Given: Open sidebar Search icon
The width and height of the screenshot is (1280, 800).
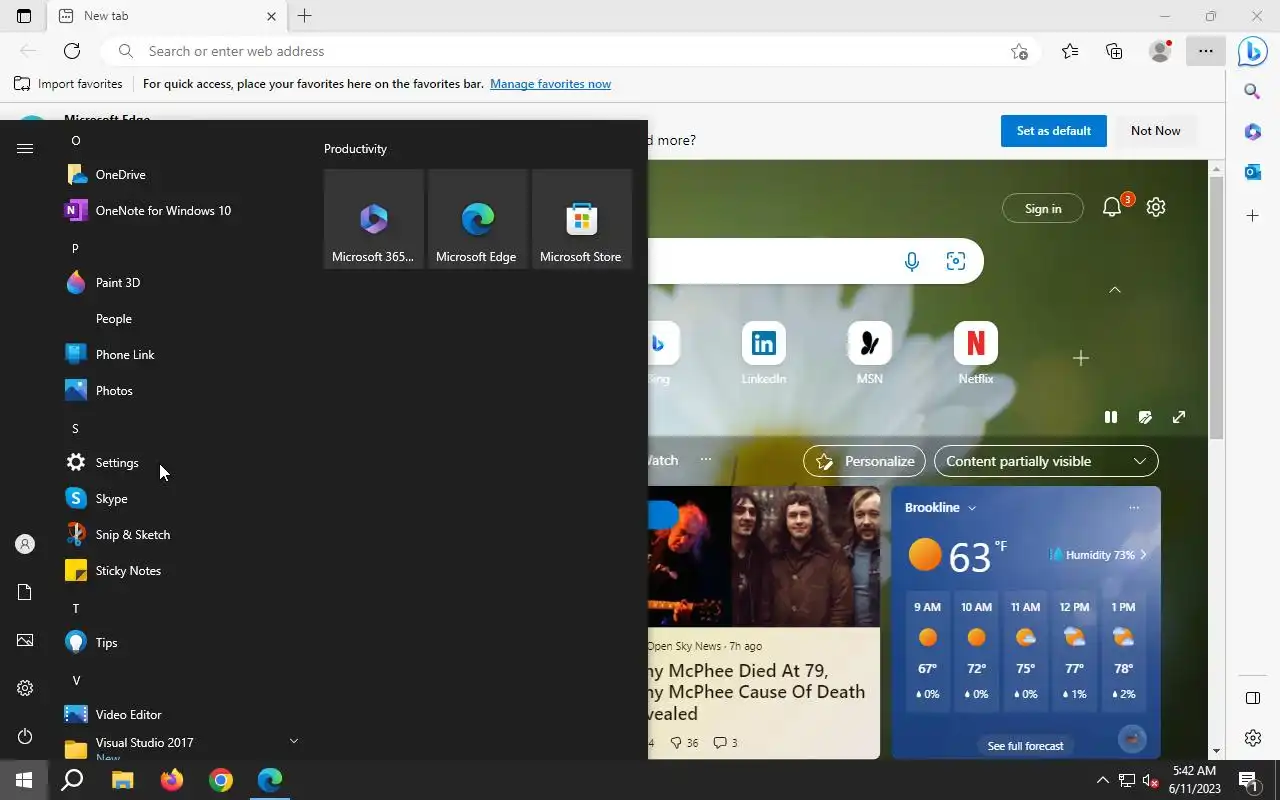Looking at the screenshot, I should coord(1252,91).
